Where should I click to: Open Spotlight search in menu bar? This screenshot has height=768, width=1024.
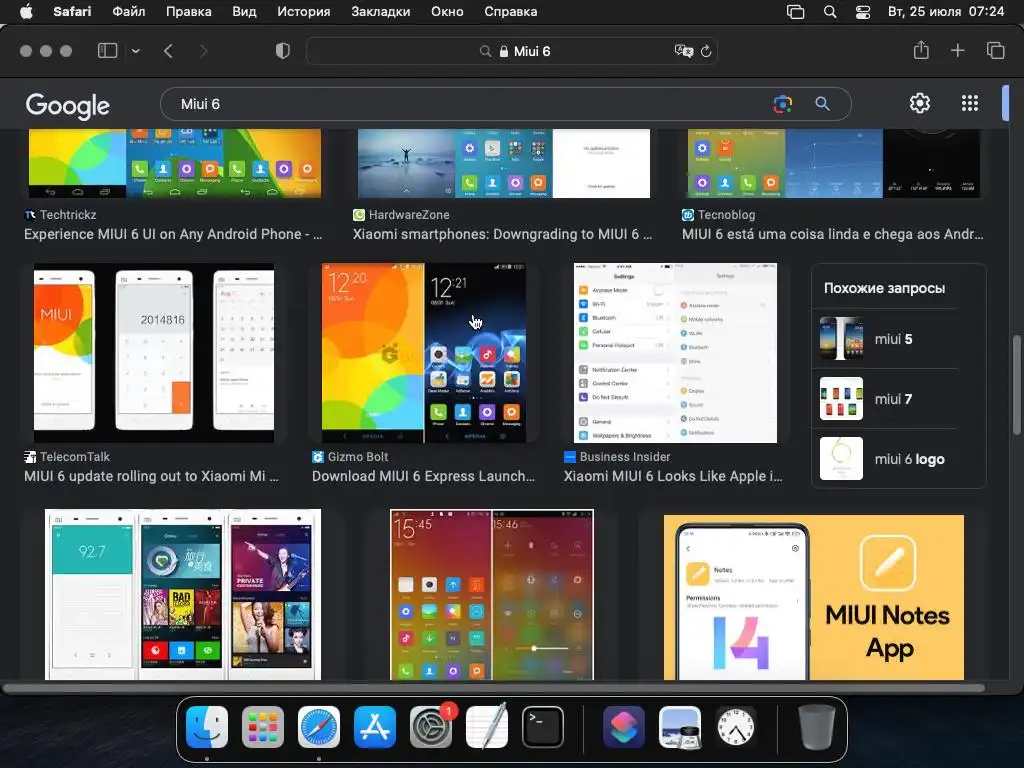tap(830, 12)
